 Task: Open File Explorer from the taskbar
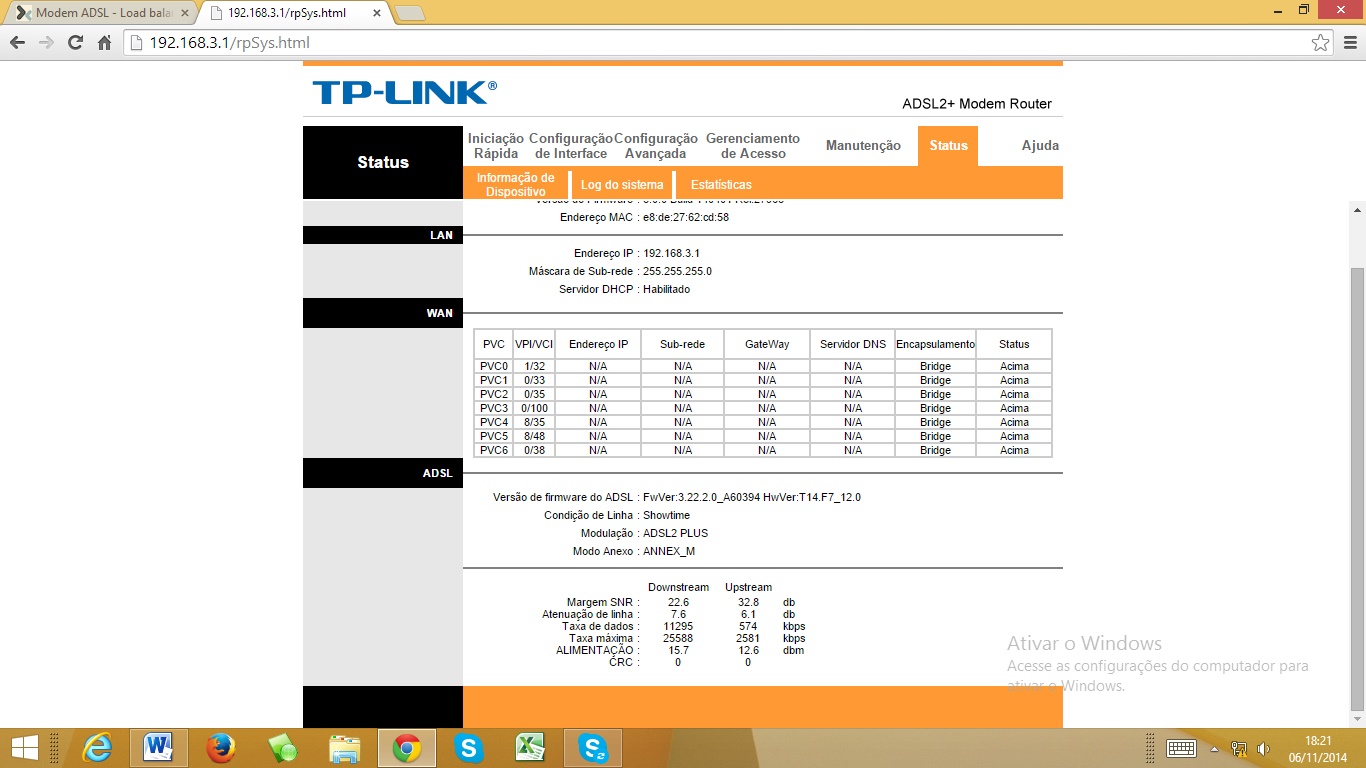tap(345, 747)
